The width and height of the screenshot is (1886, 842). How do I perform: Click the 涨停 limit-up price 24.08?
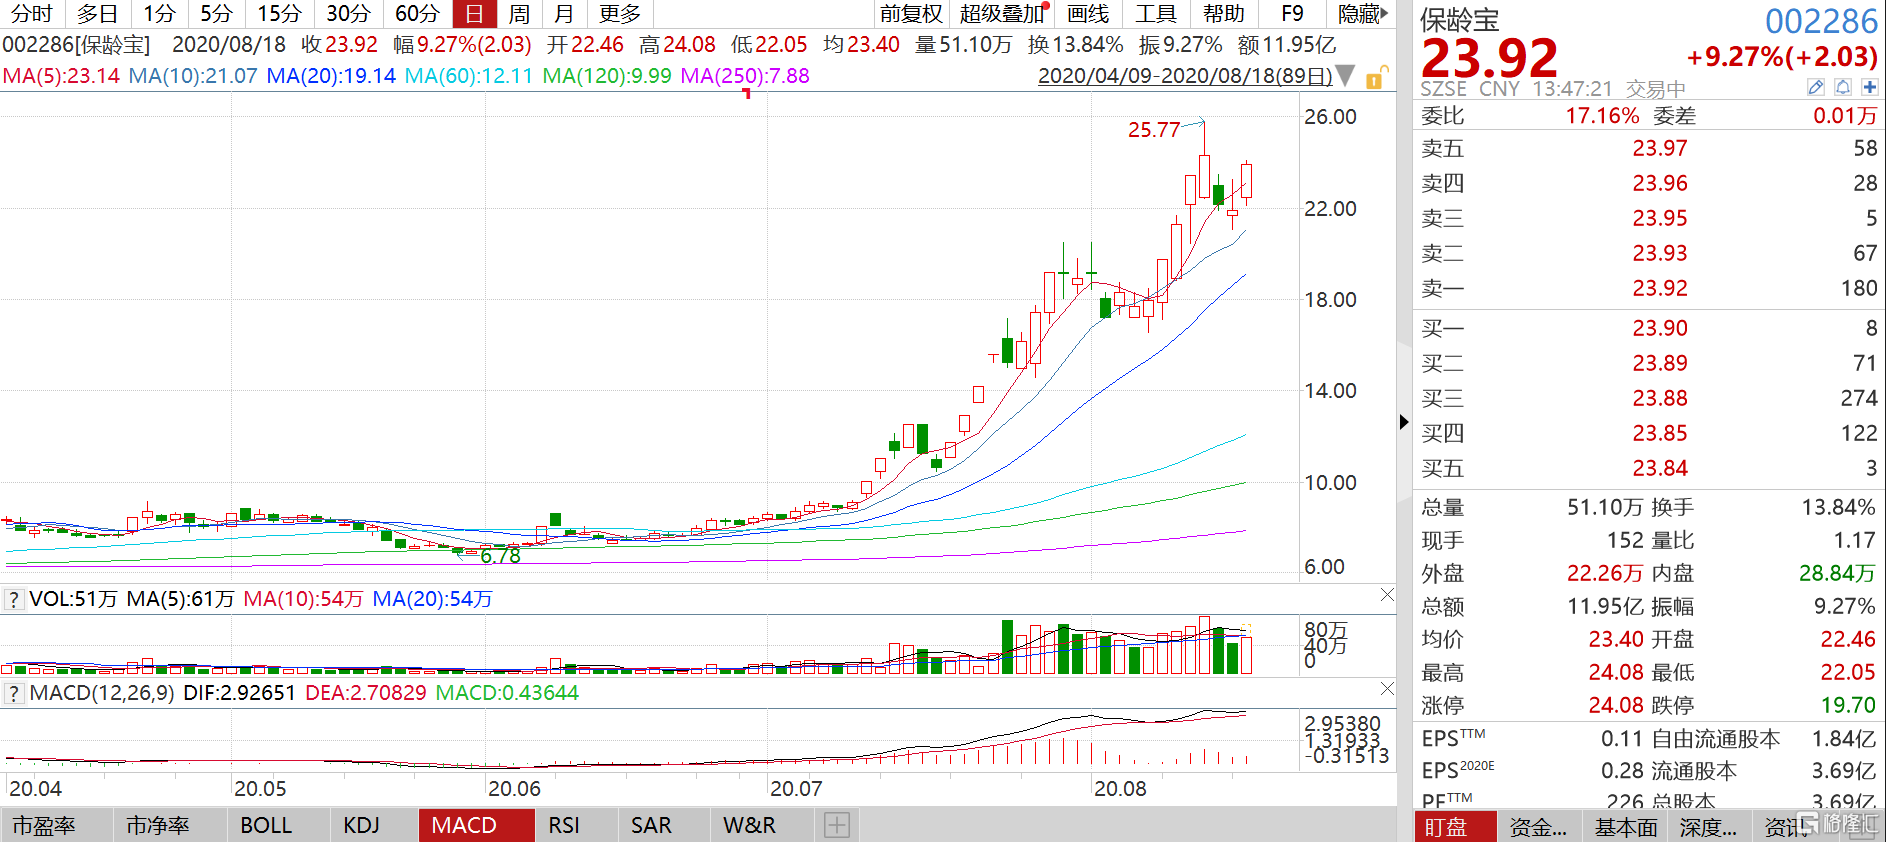pos(1616,705)
